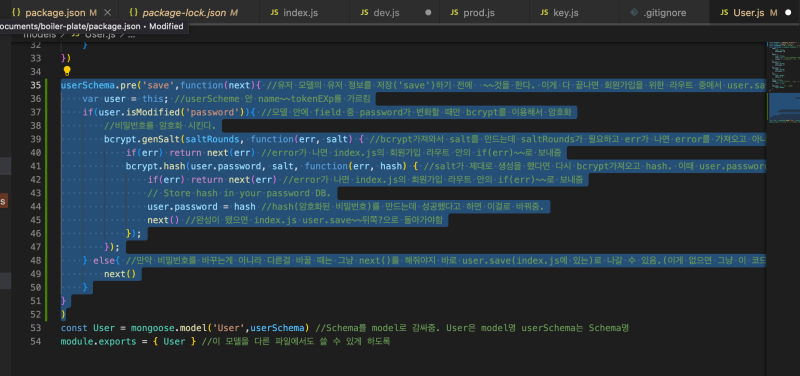This screenshot has height=376, width=800.
Task: Click line number 48 in the gutter
Action: click(36, 260)
